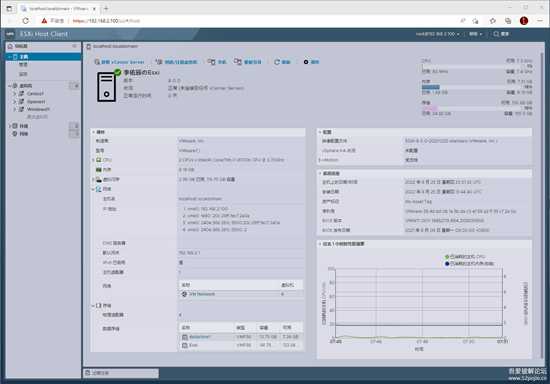Click Create/Register VM toolbar button
The height and width of the screenshot is (384, 550).
click(x=176, y=62)
